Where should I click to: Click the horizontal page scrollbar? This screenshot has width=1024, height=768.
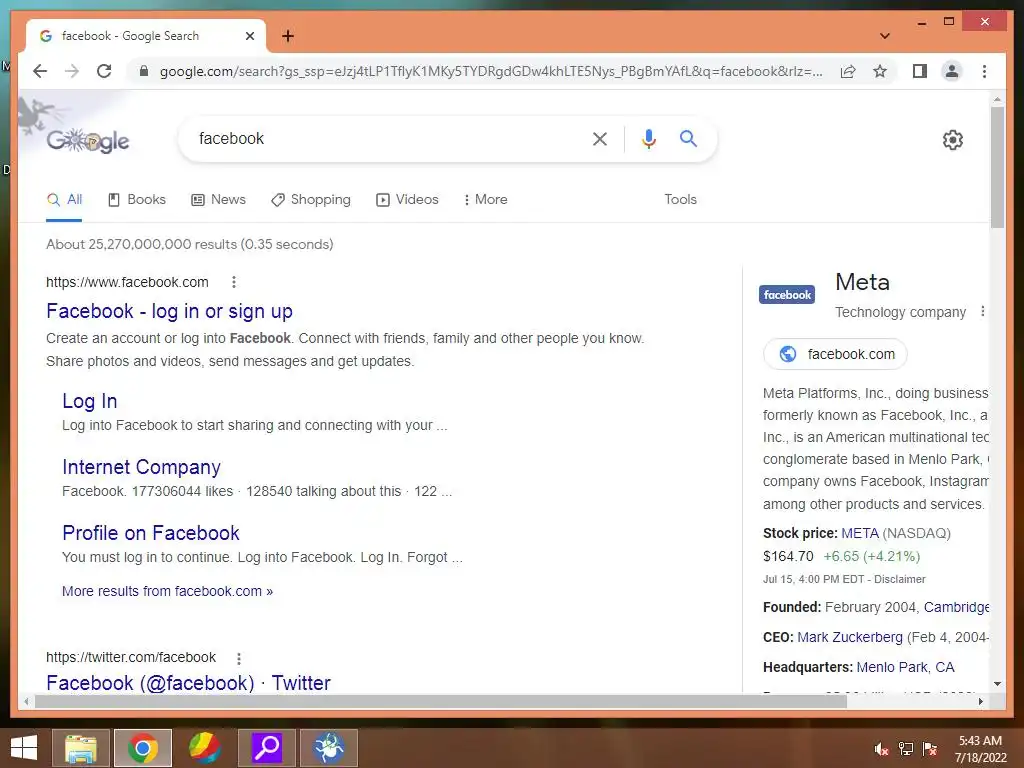click(x=441, y=701)
